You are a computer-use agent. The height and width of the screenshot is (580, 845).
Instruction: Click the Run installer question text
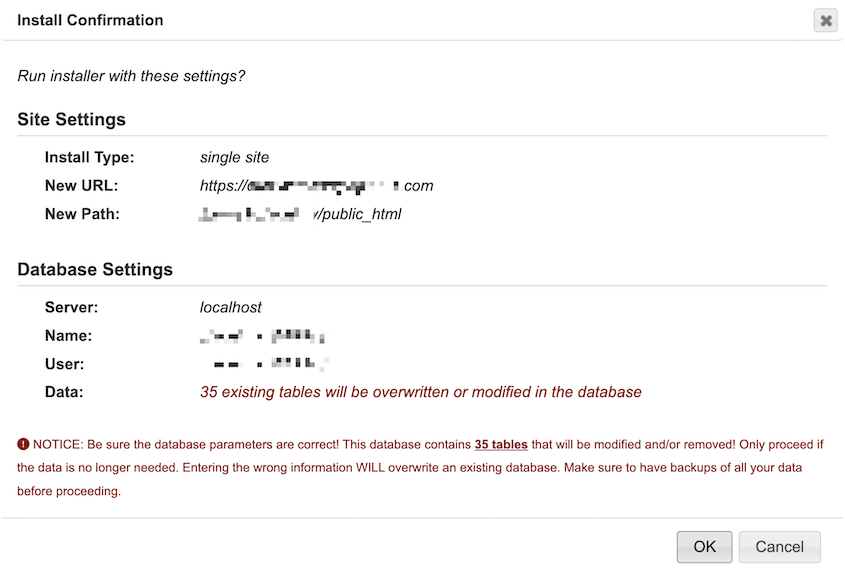131,76
